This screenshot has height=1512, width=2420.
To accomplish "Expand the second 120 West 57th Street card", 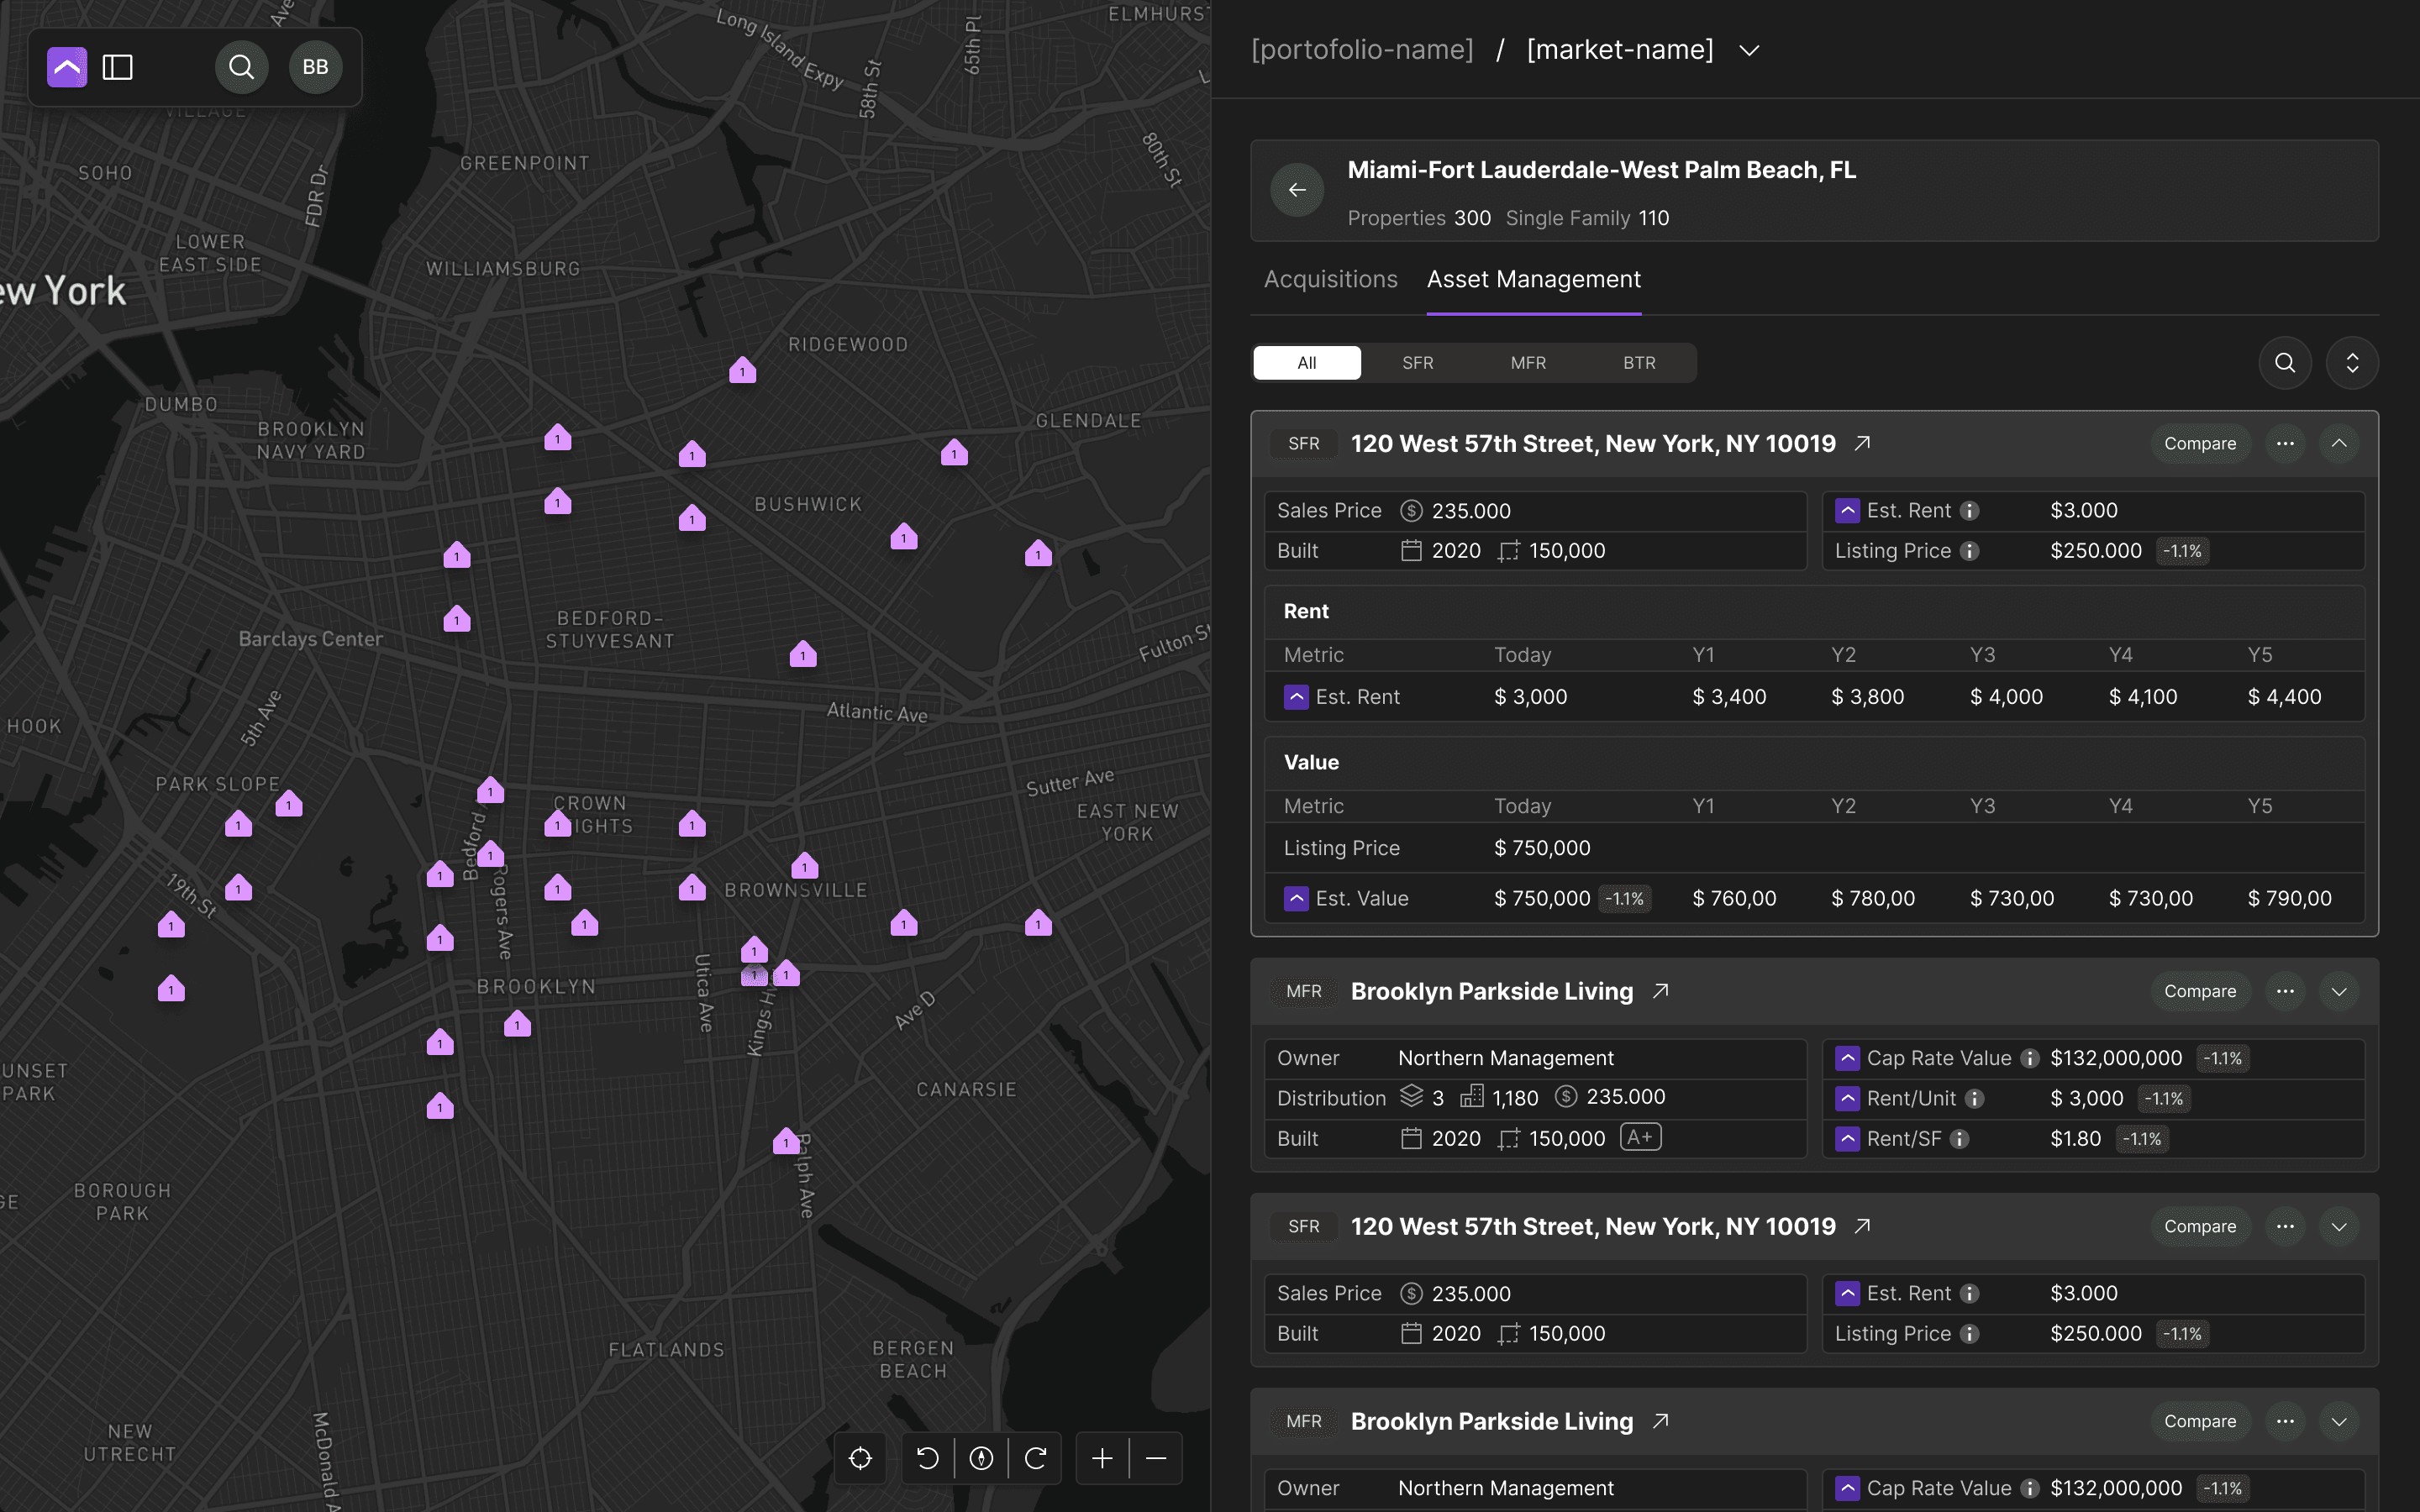I will (2339, 1226).
